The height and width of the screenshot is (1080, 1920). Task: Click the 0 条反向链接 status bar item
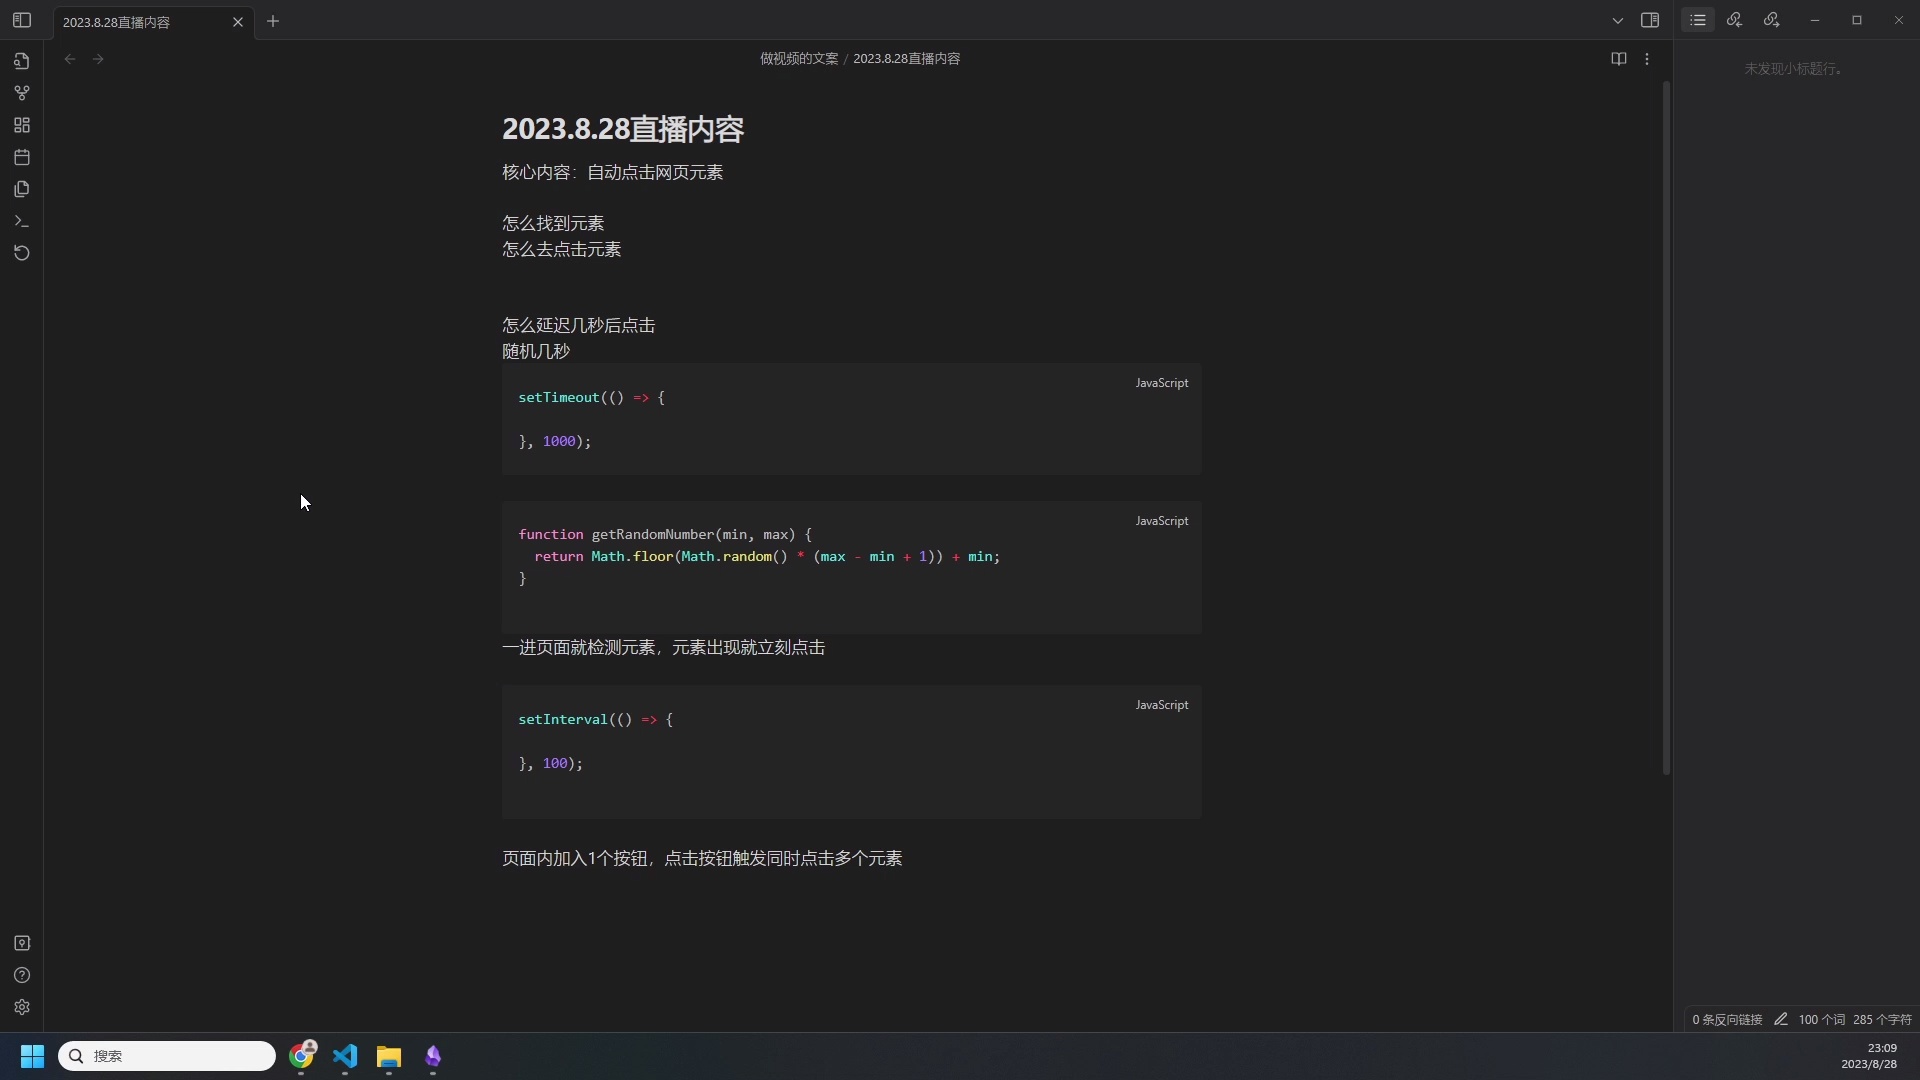(1727, 1020)
